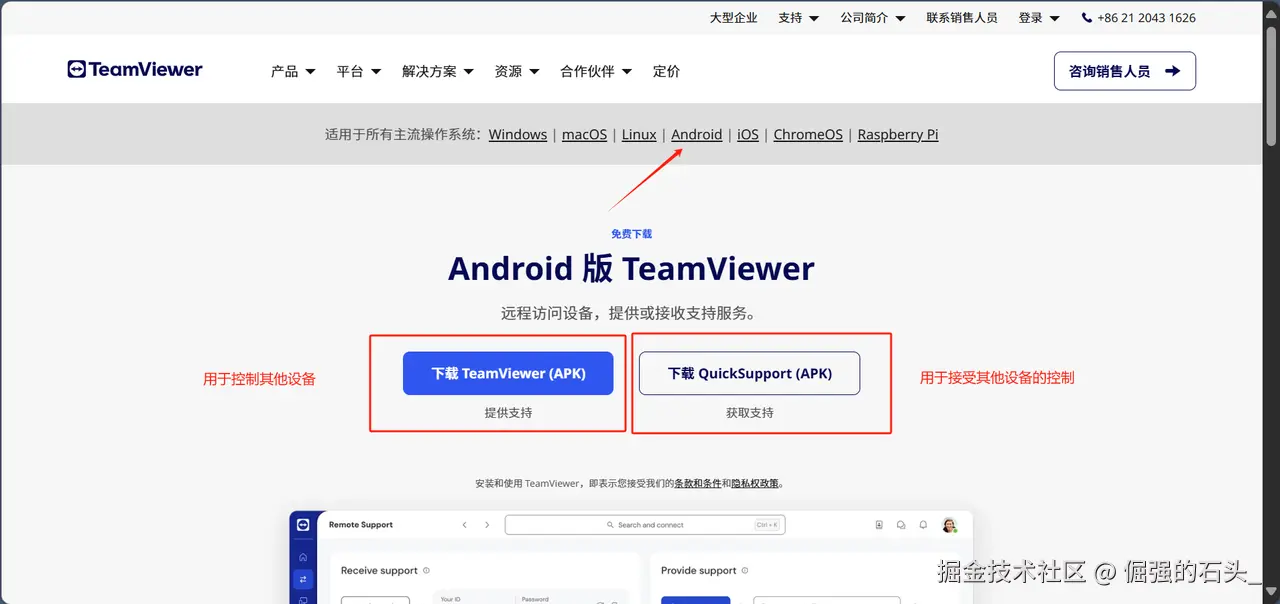Click 下载 TeamViewer (APK) button
Screen dimensions: 1280x604
508,373
